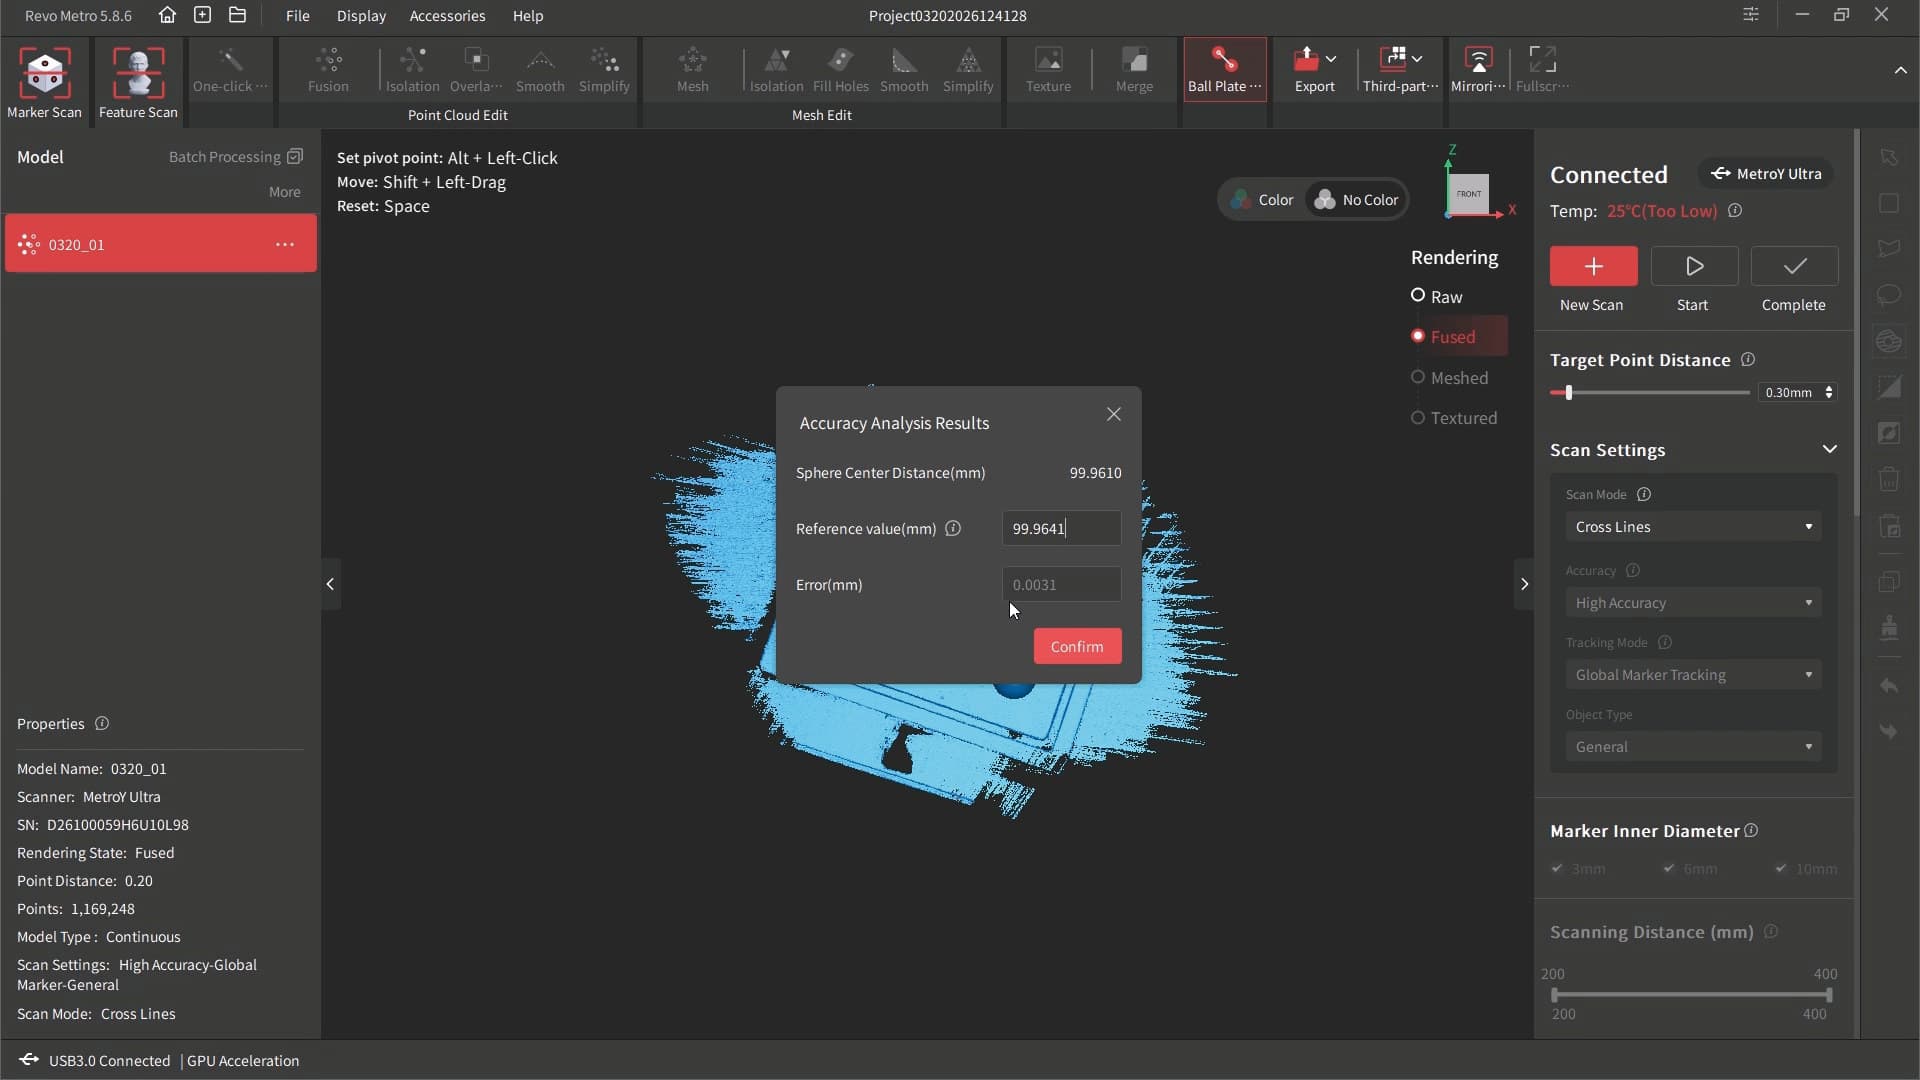Image resolution: width=1920 pixels, height=1080 pixels.
Task: Click the settings sliders icon in title bar
Action: point(1751,15)
